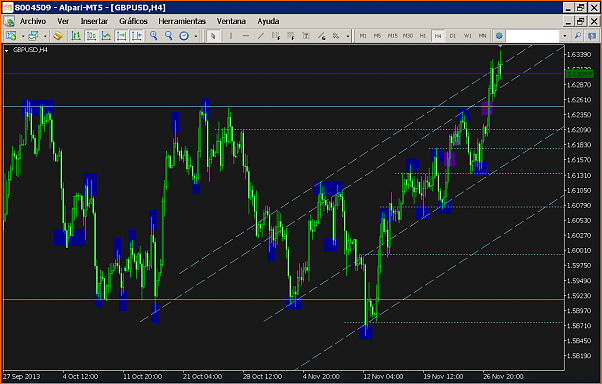The height and width of the screenshot is (384, 602).
Task: Click the gold market data icon
Action: pyautogui.click(x=58, y=36)
